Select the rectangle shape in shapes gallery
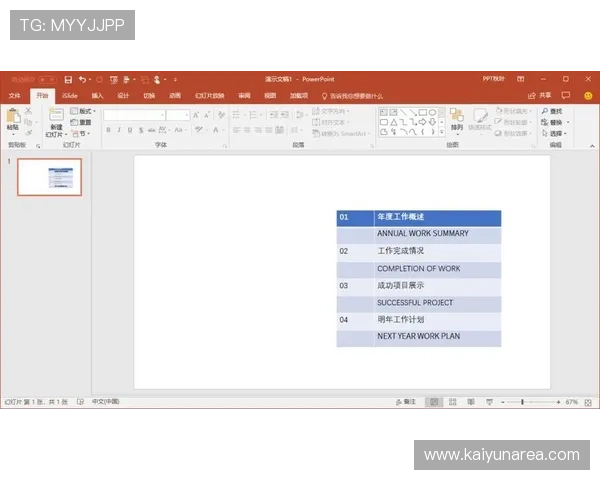600x480 pixels. point(423,112)
